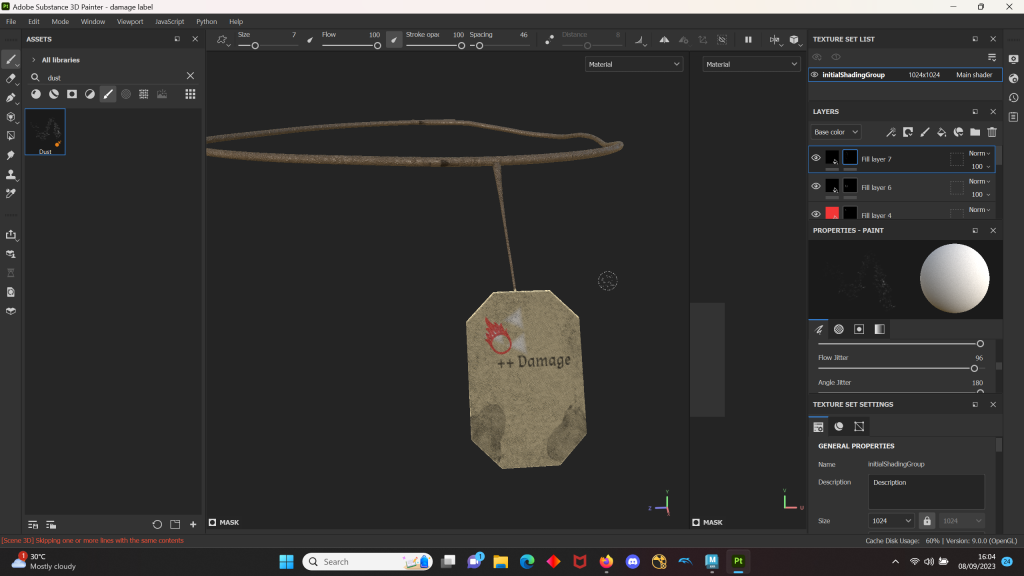
Task: Add effect with the magic wand icon in Layers
Action: pyautogui.click(x=891, y=132)
